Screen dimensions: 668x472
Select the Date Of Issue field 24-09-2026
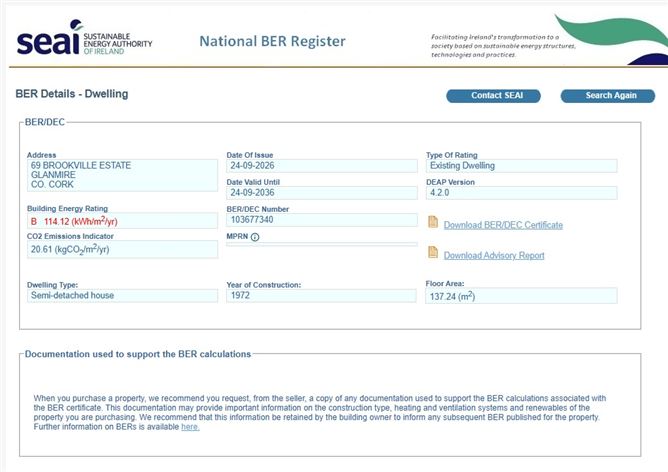point(322,166)
